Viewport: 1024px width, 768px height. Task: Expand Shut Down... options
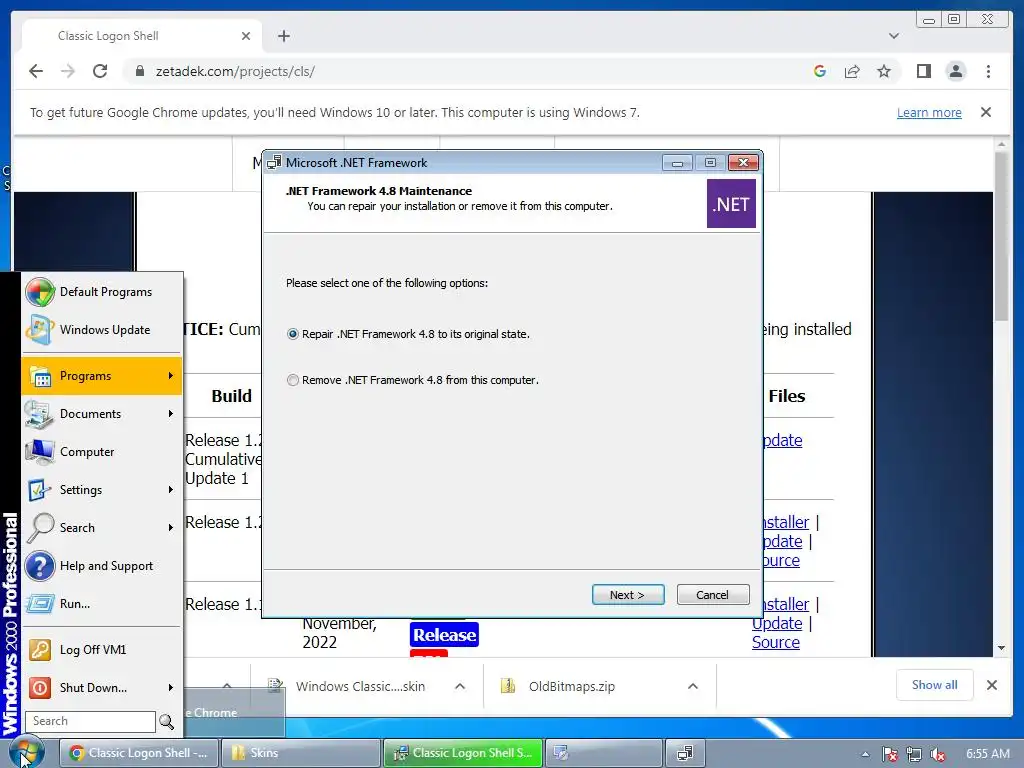(102, 688)
